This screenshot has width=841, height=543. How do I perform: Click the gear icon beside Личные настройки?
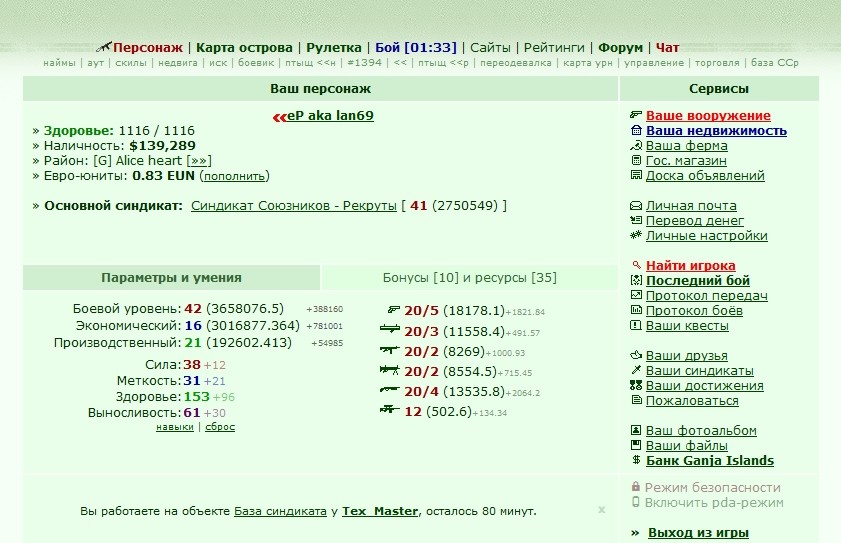pyautogui.click(x=636, y=235)
